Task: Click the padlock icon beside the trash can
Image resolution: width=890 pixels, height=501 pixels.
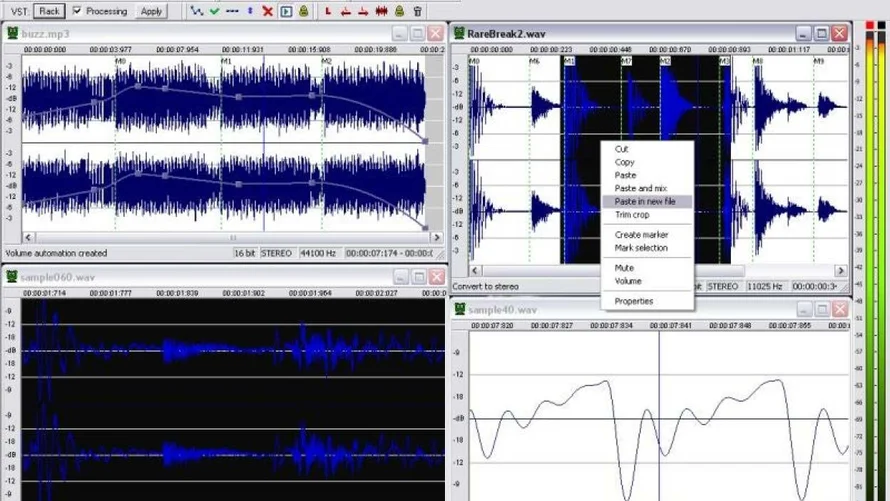Action: tap(399, 11)
